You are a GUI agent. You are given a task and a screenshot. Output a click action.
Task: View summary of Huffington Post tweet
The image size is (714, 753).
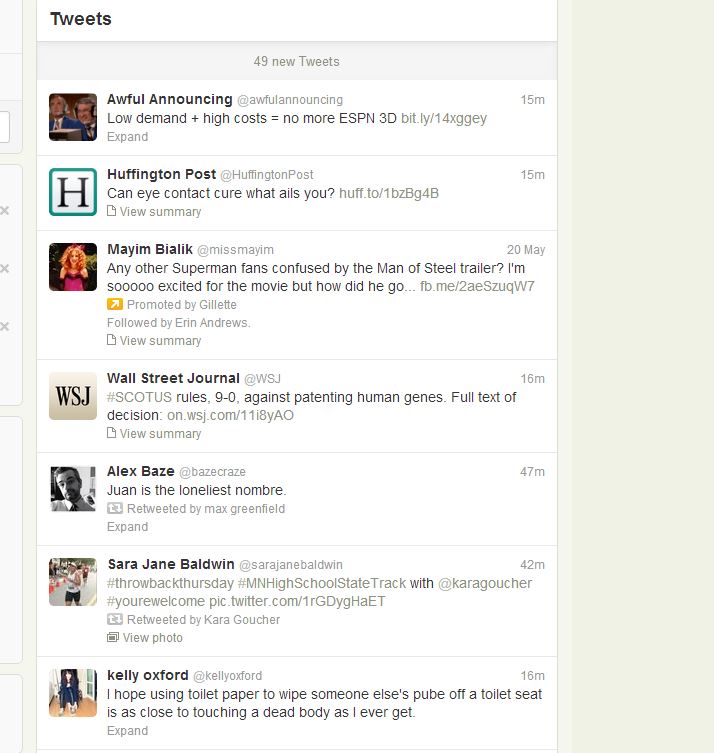pyautogui.click(x=154, y=212)
